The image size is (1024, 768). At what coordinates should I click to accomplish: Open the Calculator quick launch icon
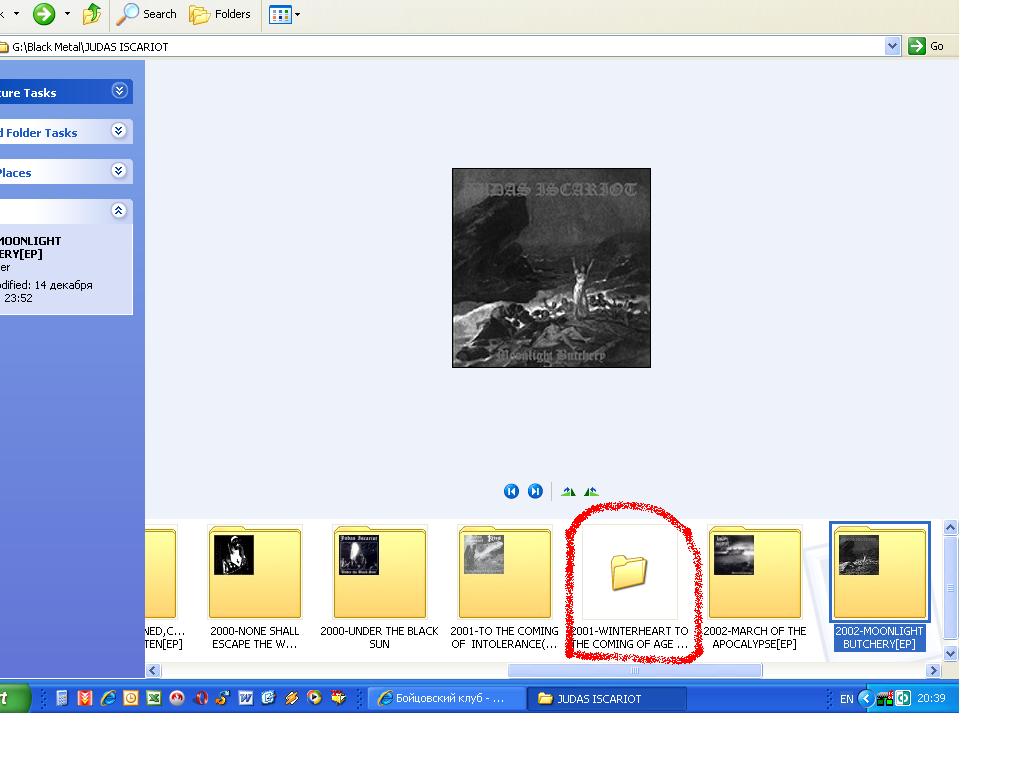62,698
